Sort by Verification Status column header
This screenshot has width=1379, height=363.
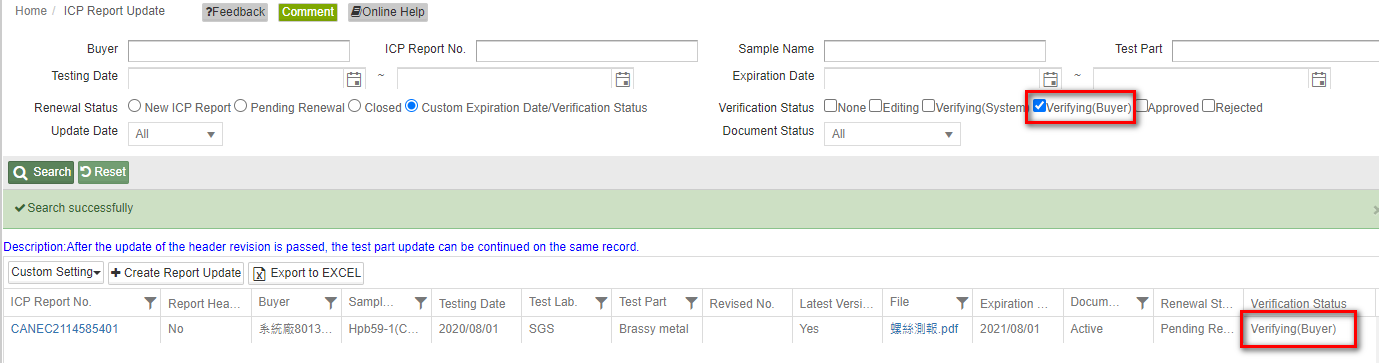click(1299, 303)
